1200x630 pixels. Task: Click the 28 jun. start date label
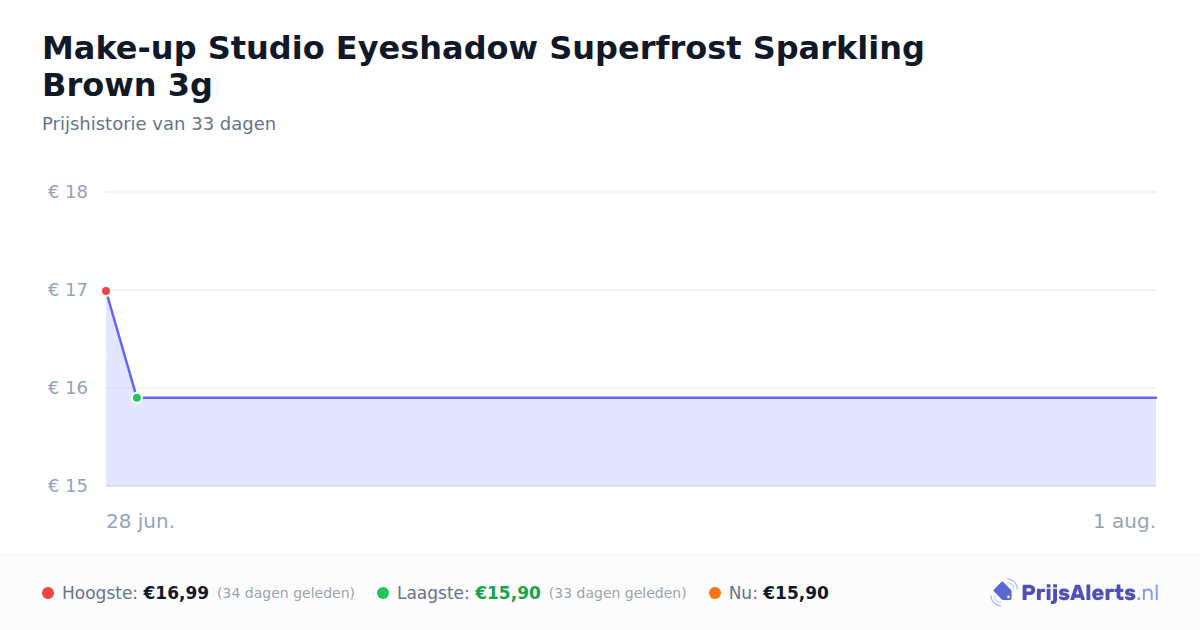coord(141,522)
